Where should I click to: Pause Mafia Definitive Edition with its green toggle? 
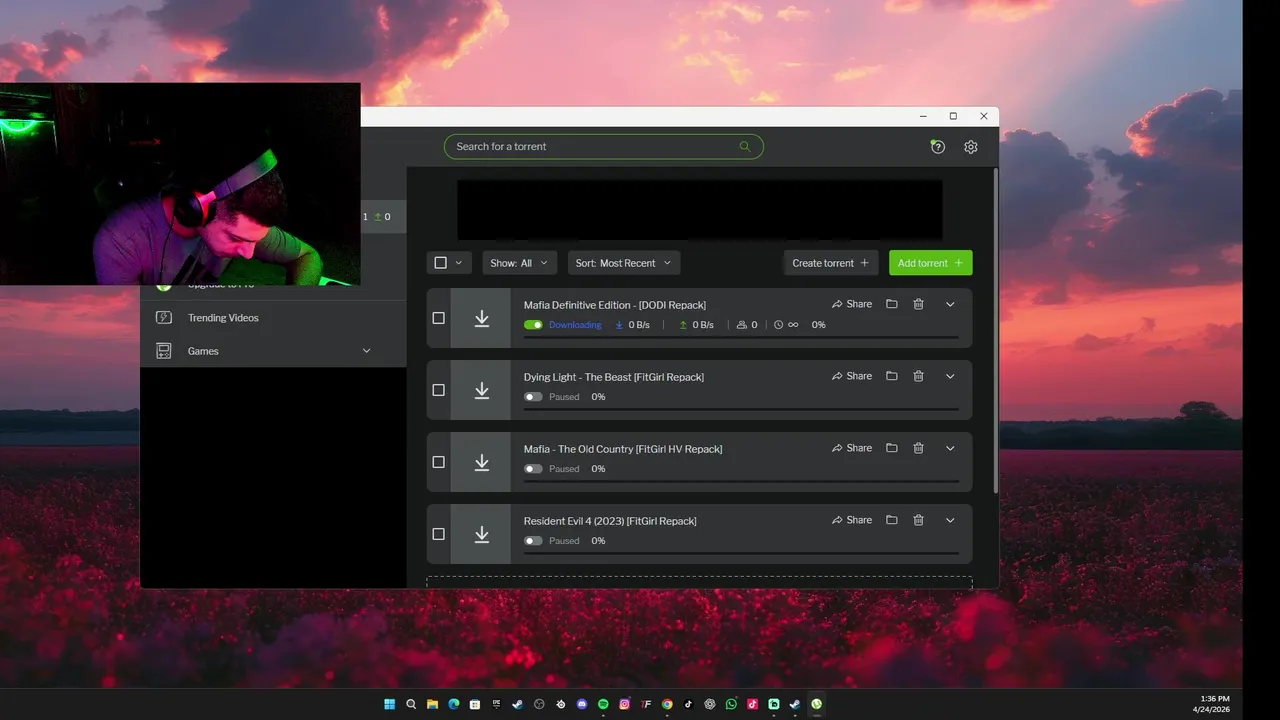533,325
